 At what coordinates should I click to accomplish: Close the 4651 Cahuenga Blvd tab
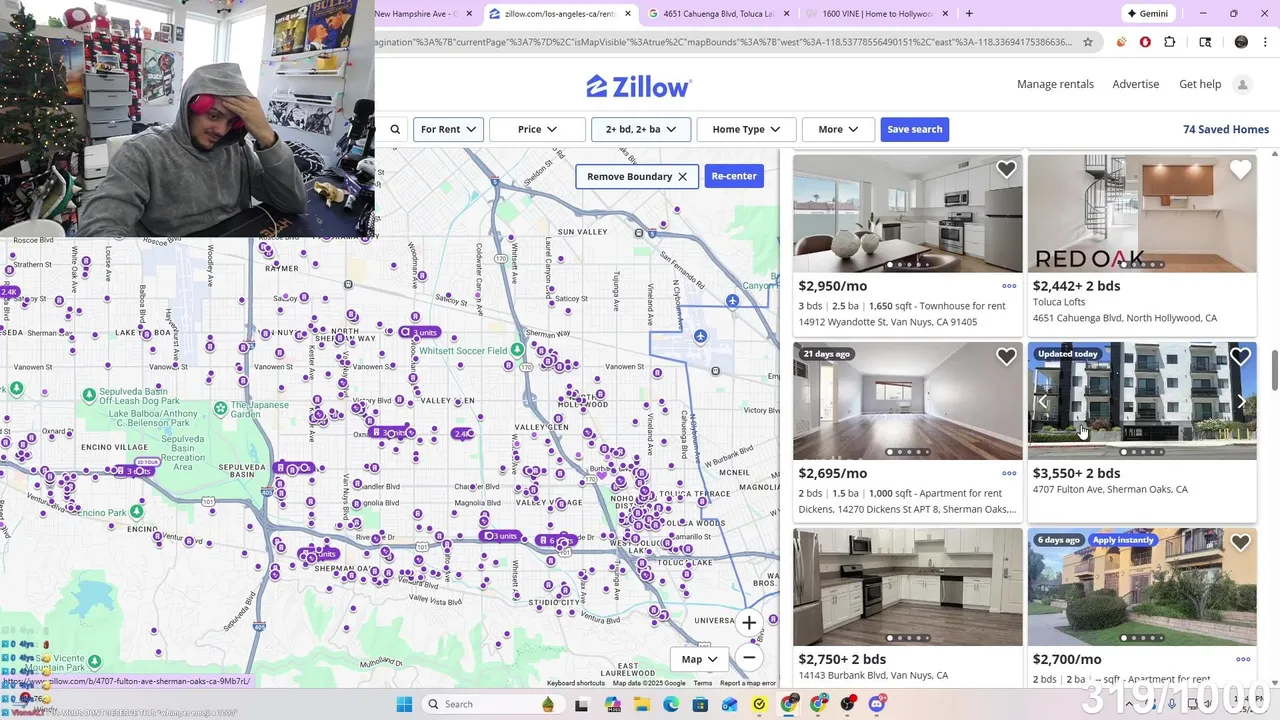pyautogui.click(x=787, y=14)
